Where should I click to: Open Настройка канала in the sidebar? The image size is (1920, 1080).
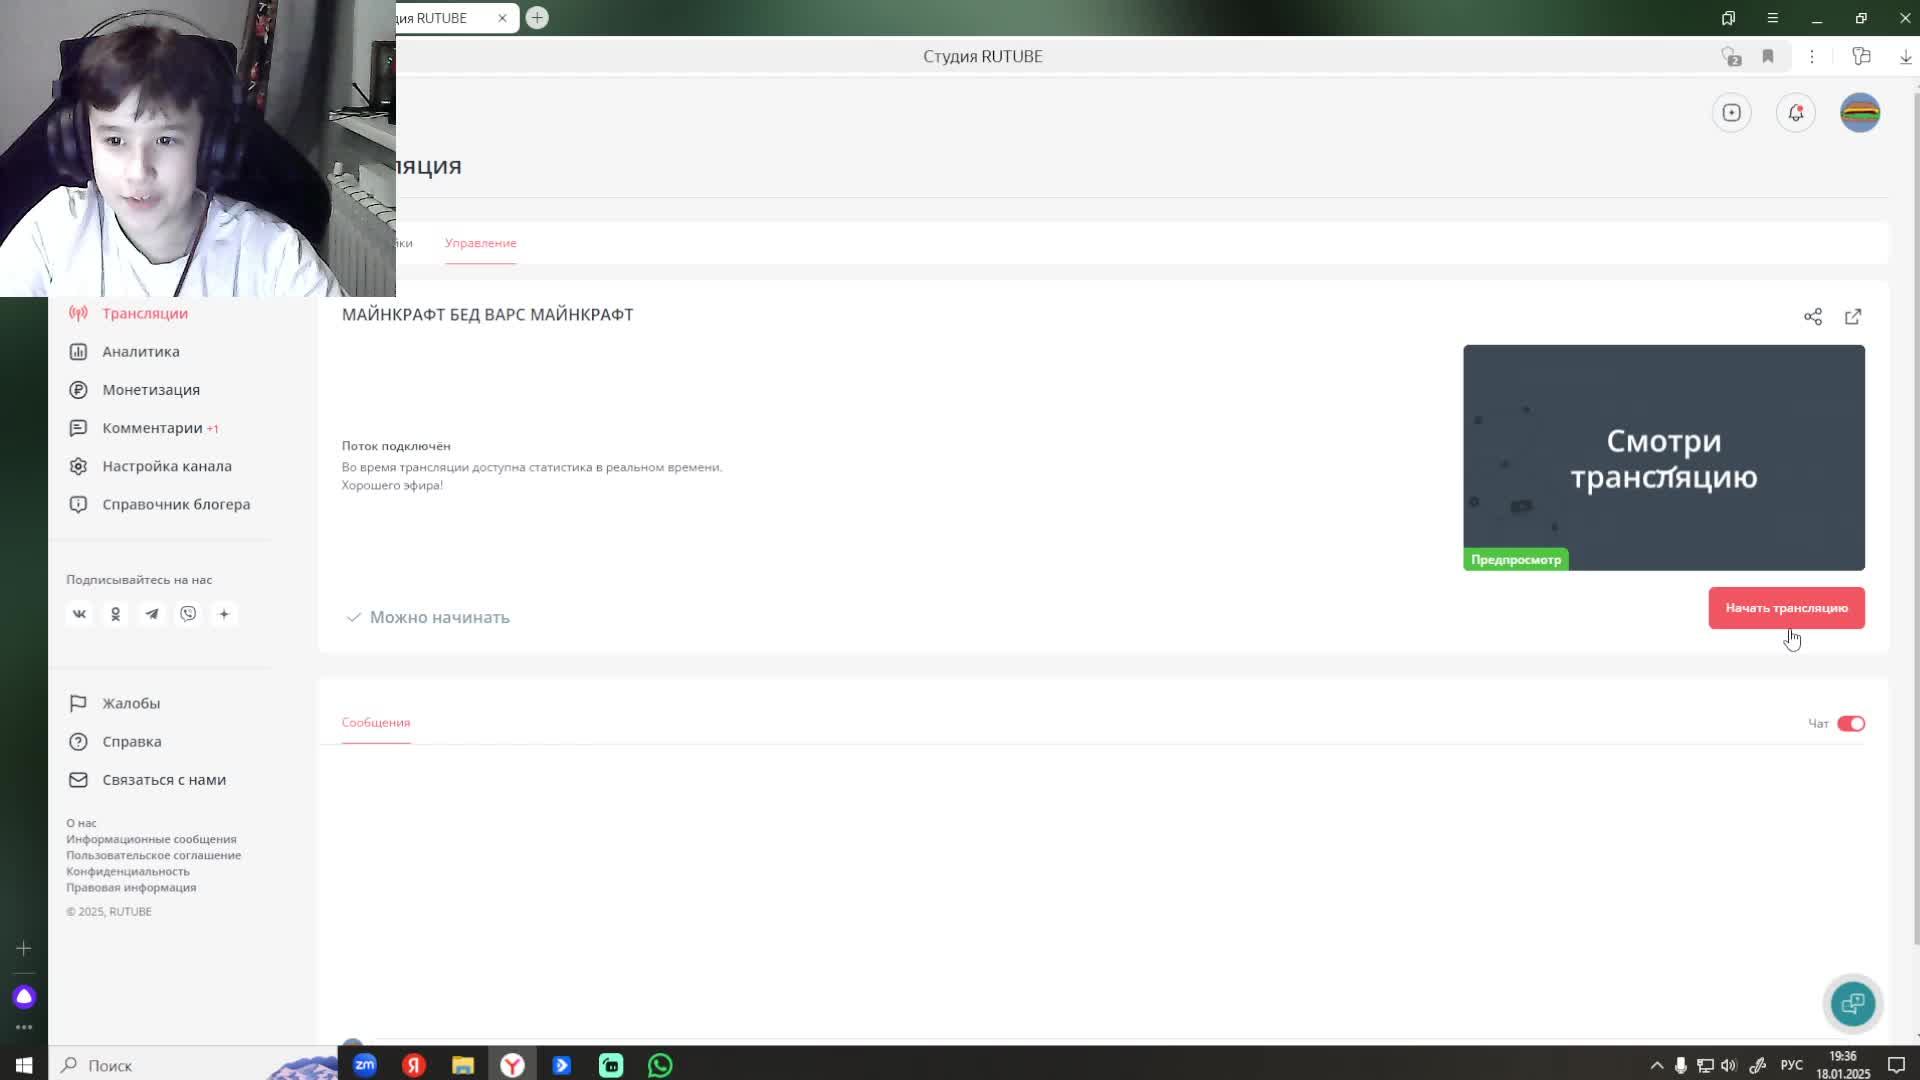click(167, 466)
